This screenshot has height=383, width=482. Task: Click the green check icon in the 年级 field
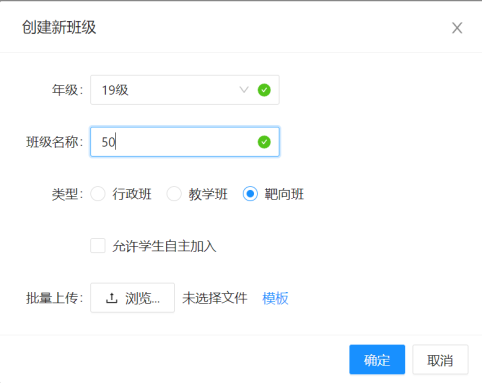[x=264, y=90]
